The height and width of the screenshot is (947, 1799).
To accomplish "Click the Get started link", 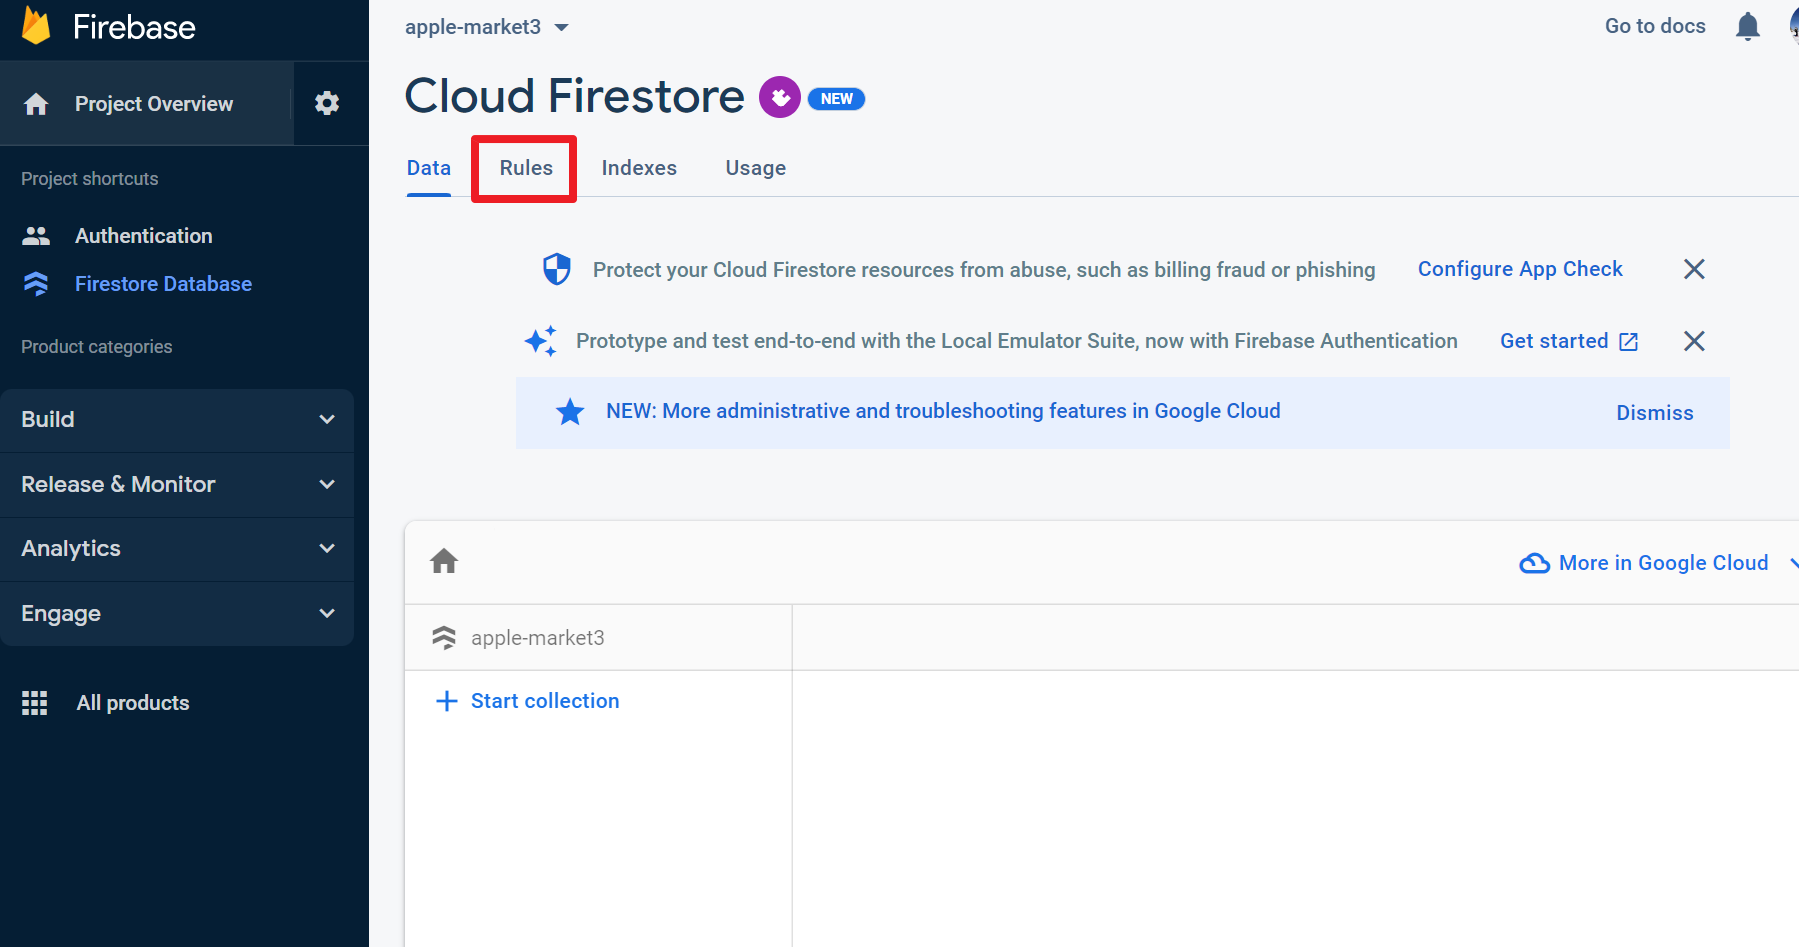I will coord(1554,341).
